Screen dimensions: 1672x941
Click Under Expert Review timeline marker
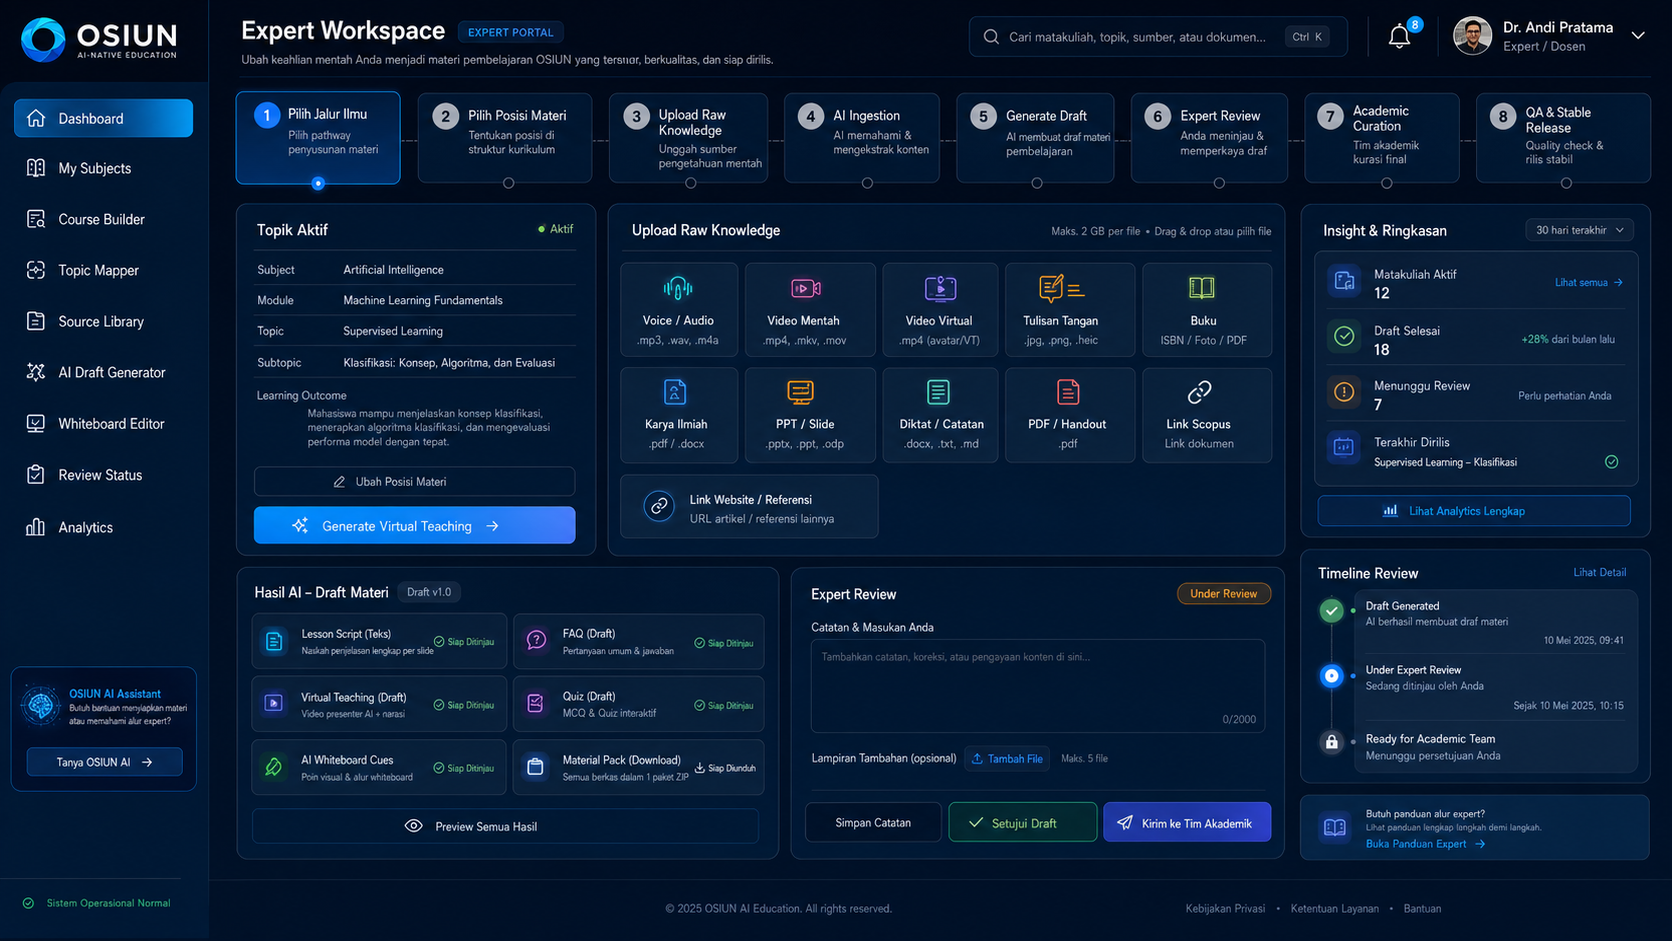click(x=1331, y=676)
